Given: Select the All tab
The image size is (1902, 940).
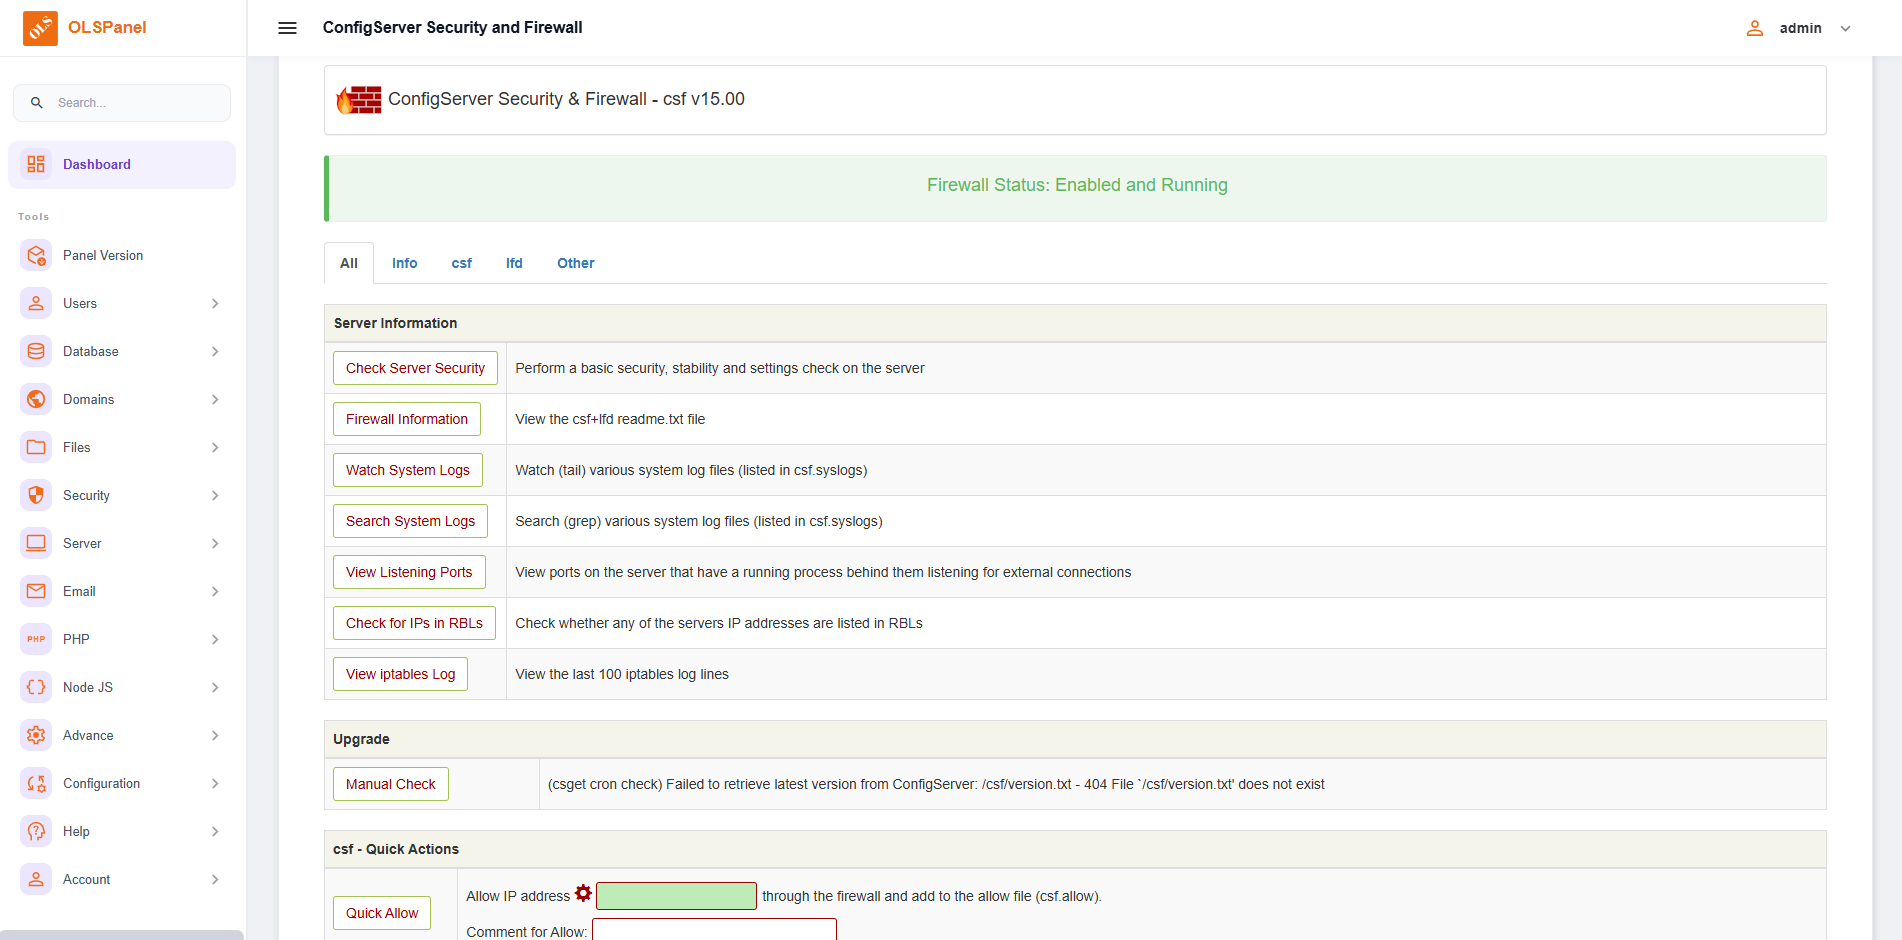Looking at the screenshot, I should click(349, 263).
